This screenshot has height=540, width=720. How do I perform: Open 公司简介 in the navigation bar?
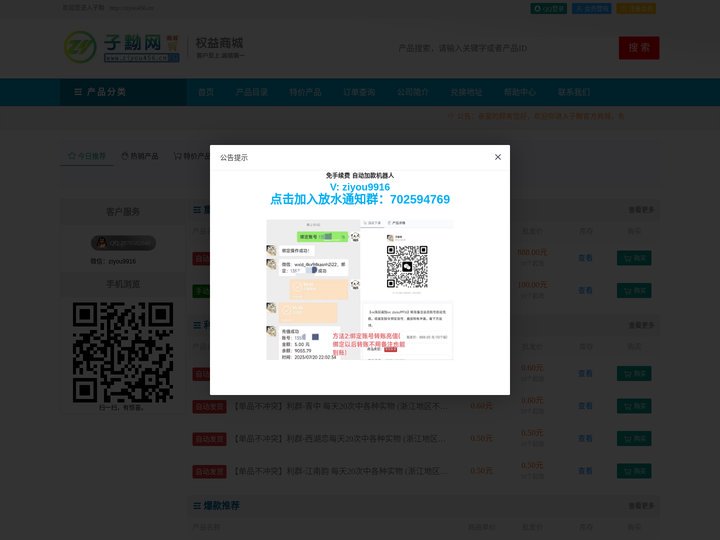point(413,92)
